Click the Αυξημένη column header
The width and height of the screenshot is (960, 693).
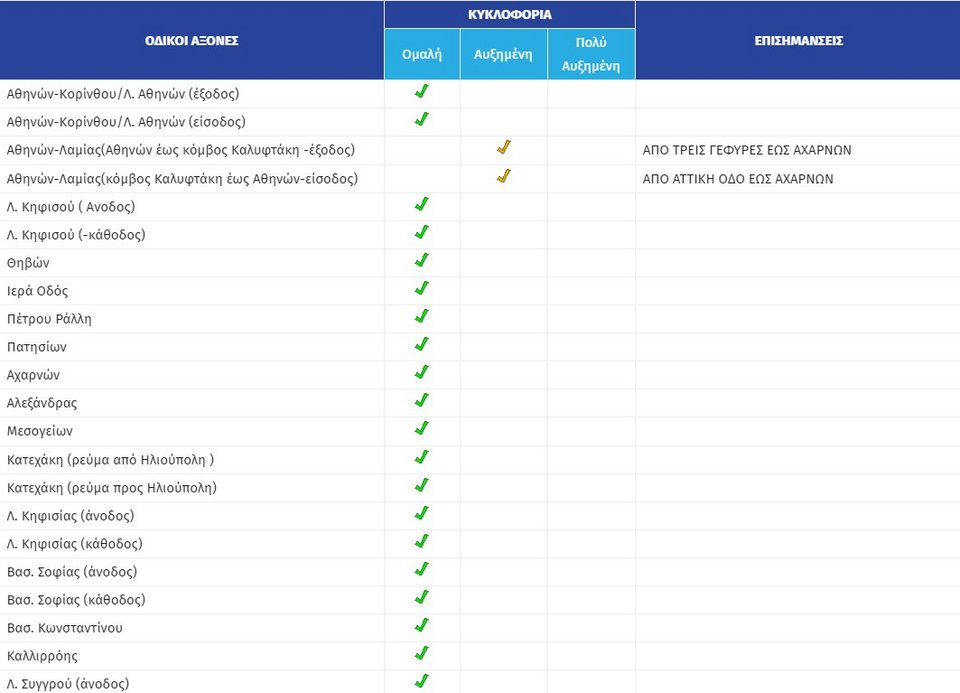tap(503, 54)
